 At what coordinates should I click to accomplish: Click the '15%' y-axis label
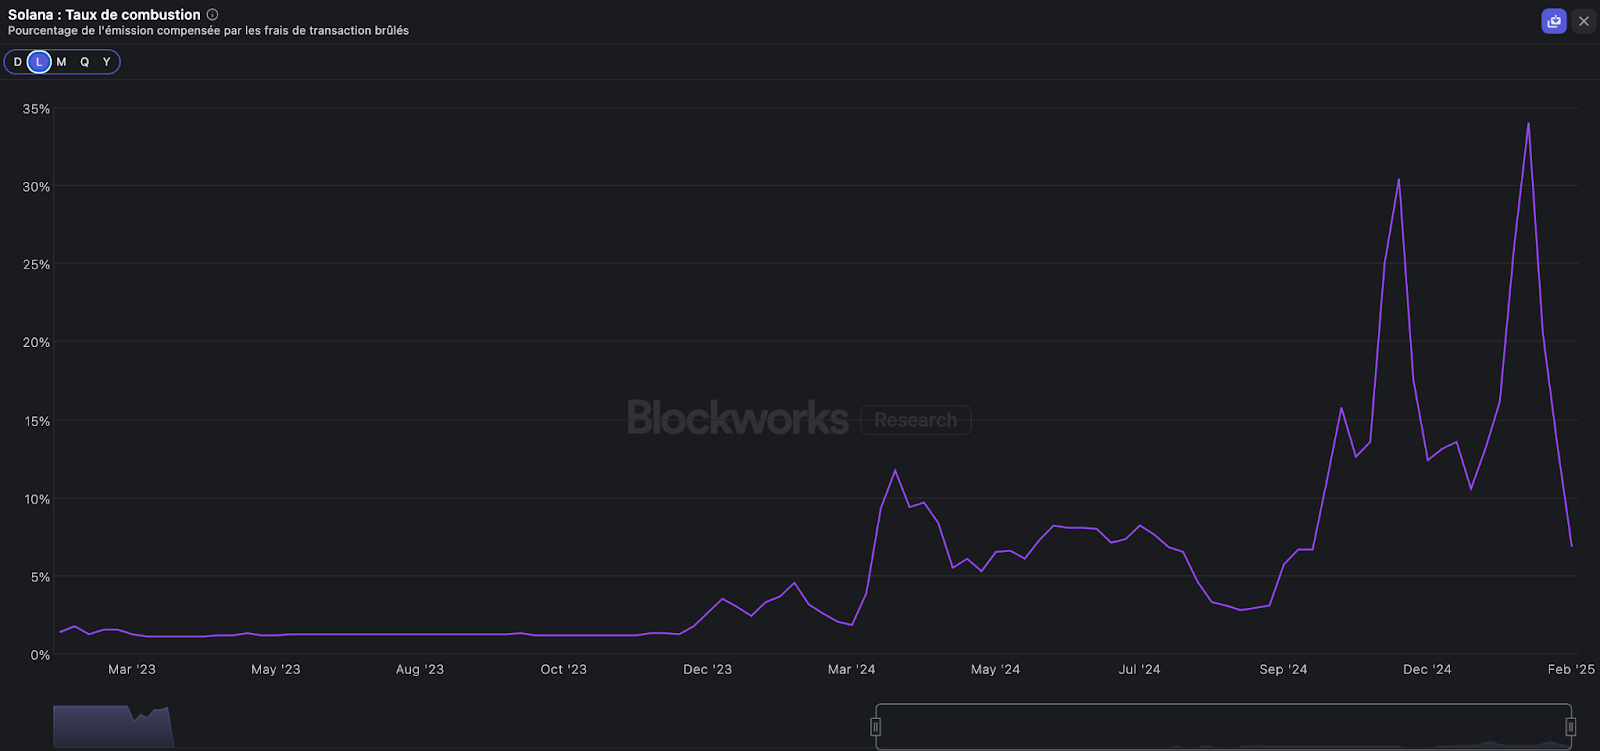point(37,421)
